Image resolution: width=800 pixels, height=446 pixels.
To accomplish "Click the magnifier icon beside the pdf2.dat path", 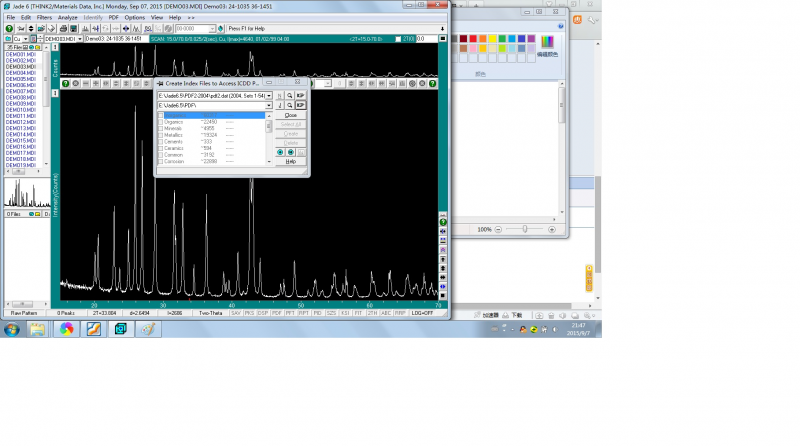I will click(x=290, y=94).
